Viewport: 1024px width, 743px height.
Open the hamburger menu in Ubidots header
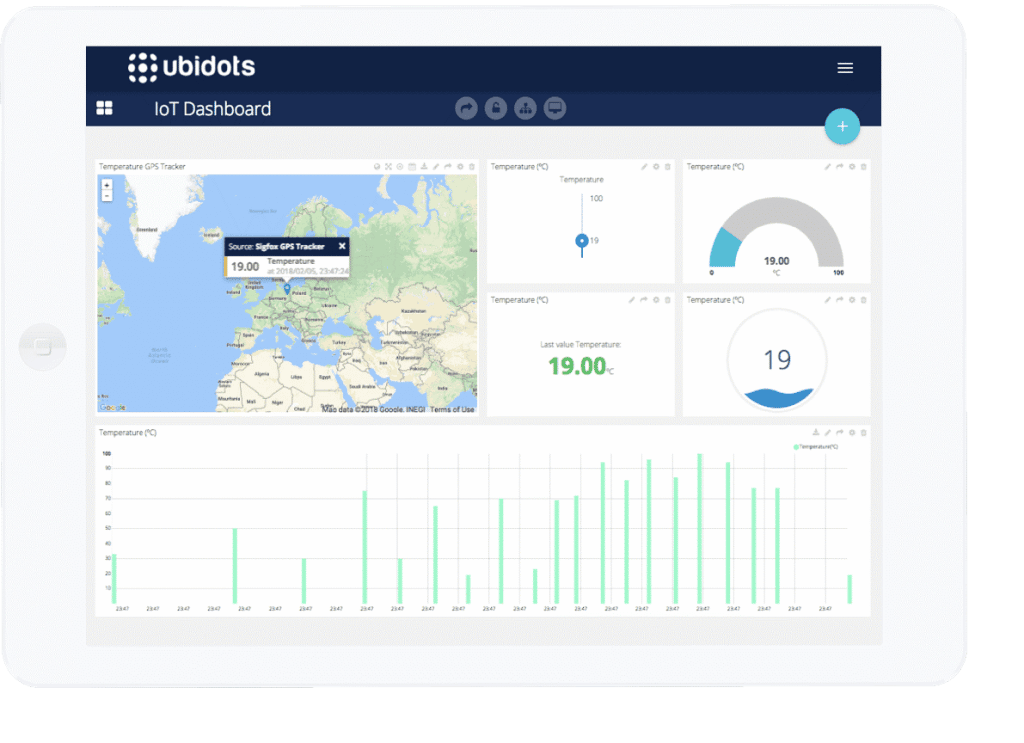(845, 68)
